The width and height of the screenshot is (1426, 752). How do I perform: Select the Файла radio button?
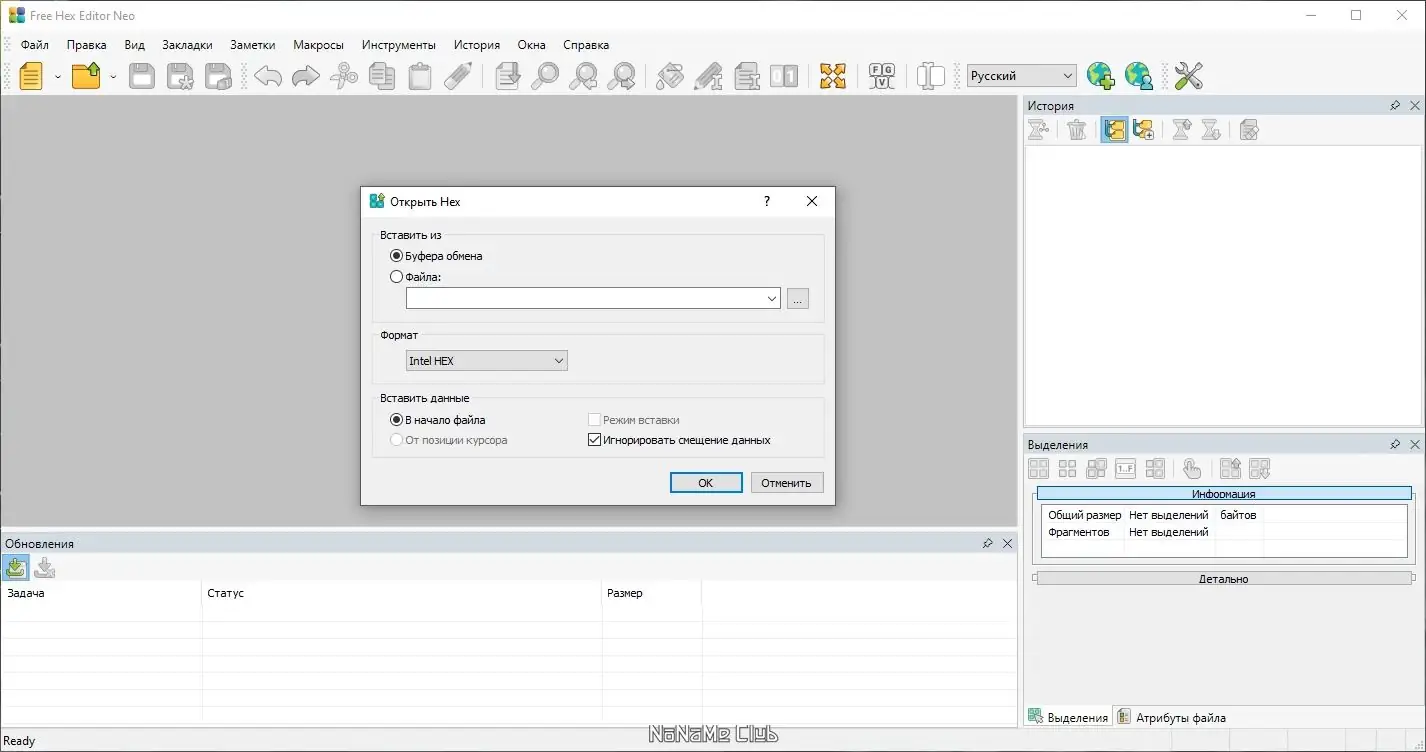(397, 277)
